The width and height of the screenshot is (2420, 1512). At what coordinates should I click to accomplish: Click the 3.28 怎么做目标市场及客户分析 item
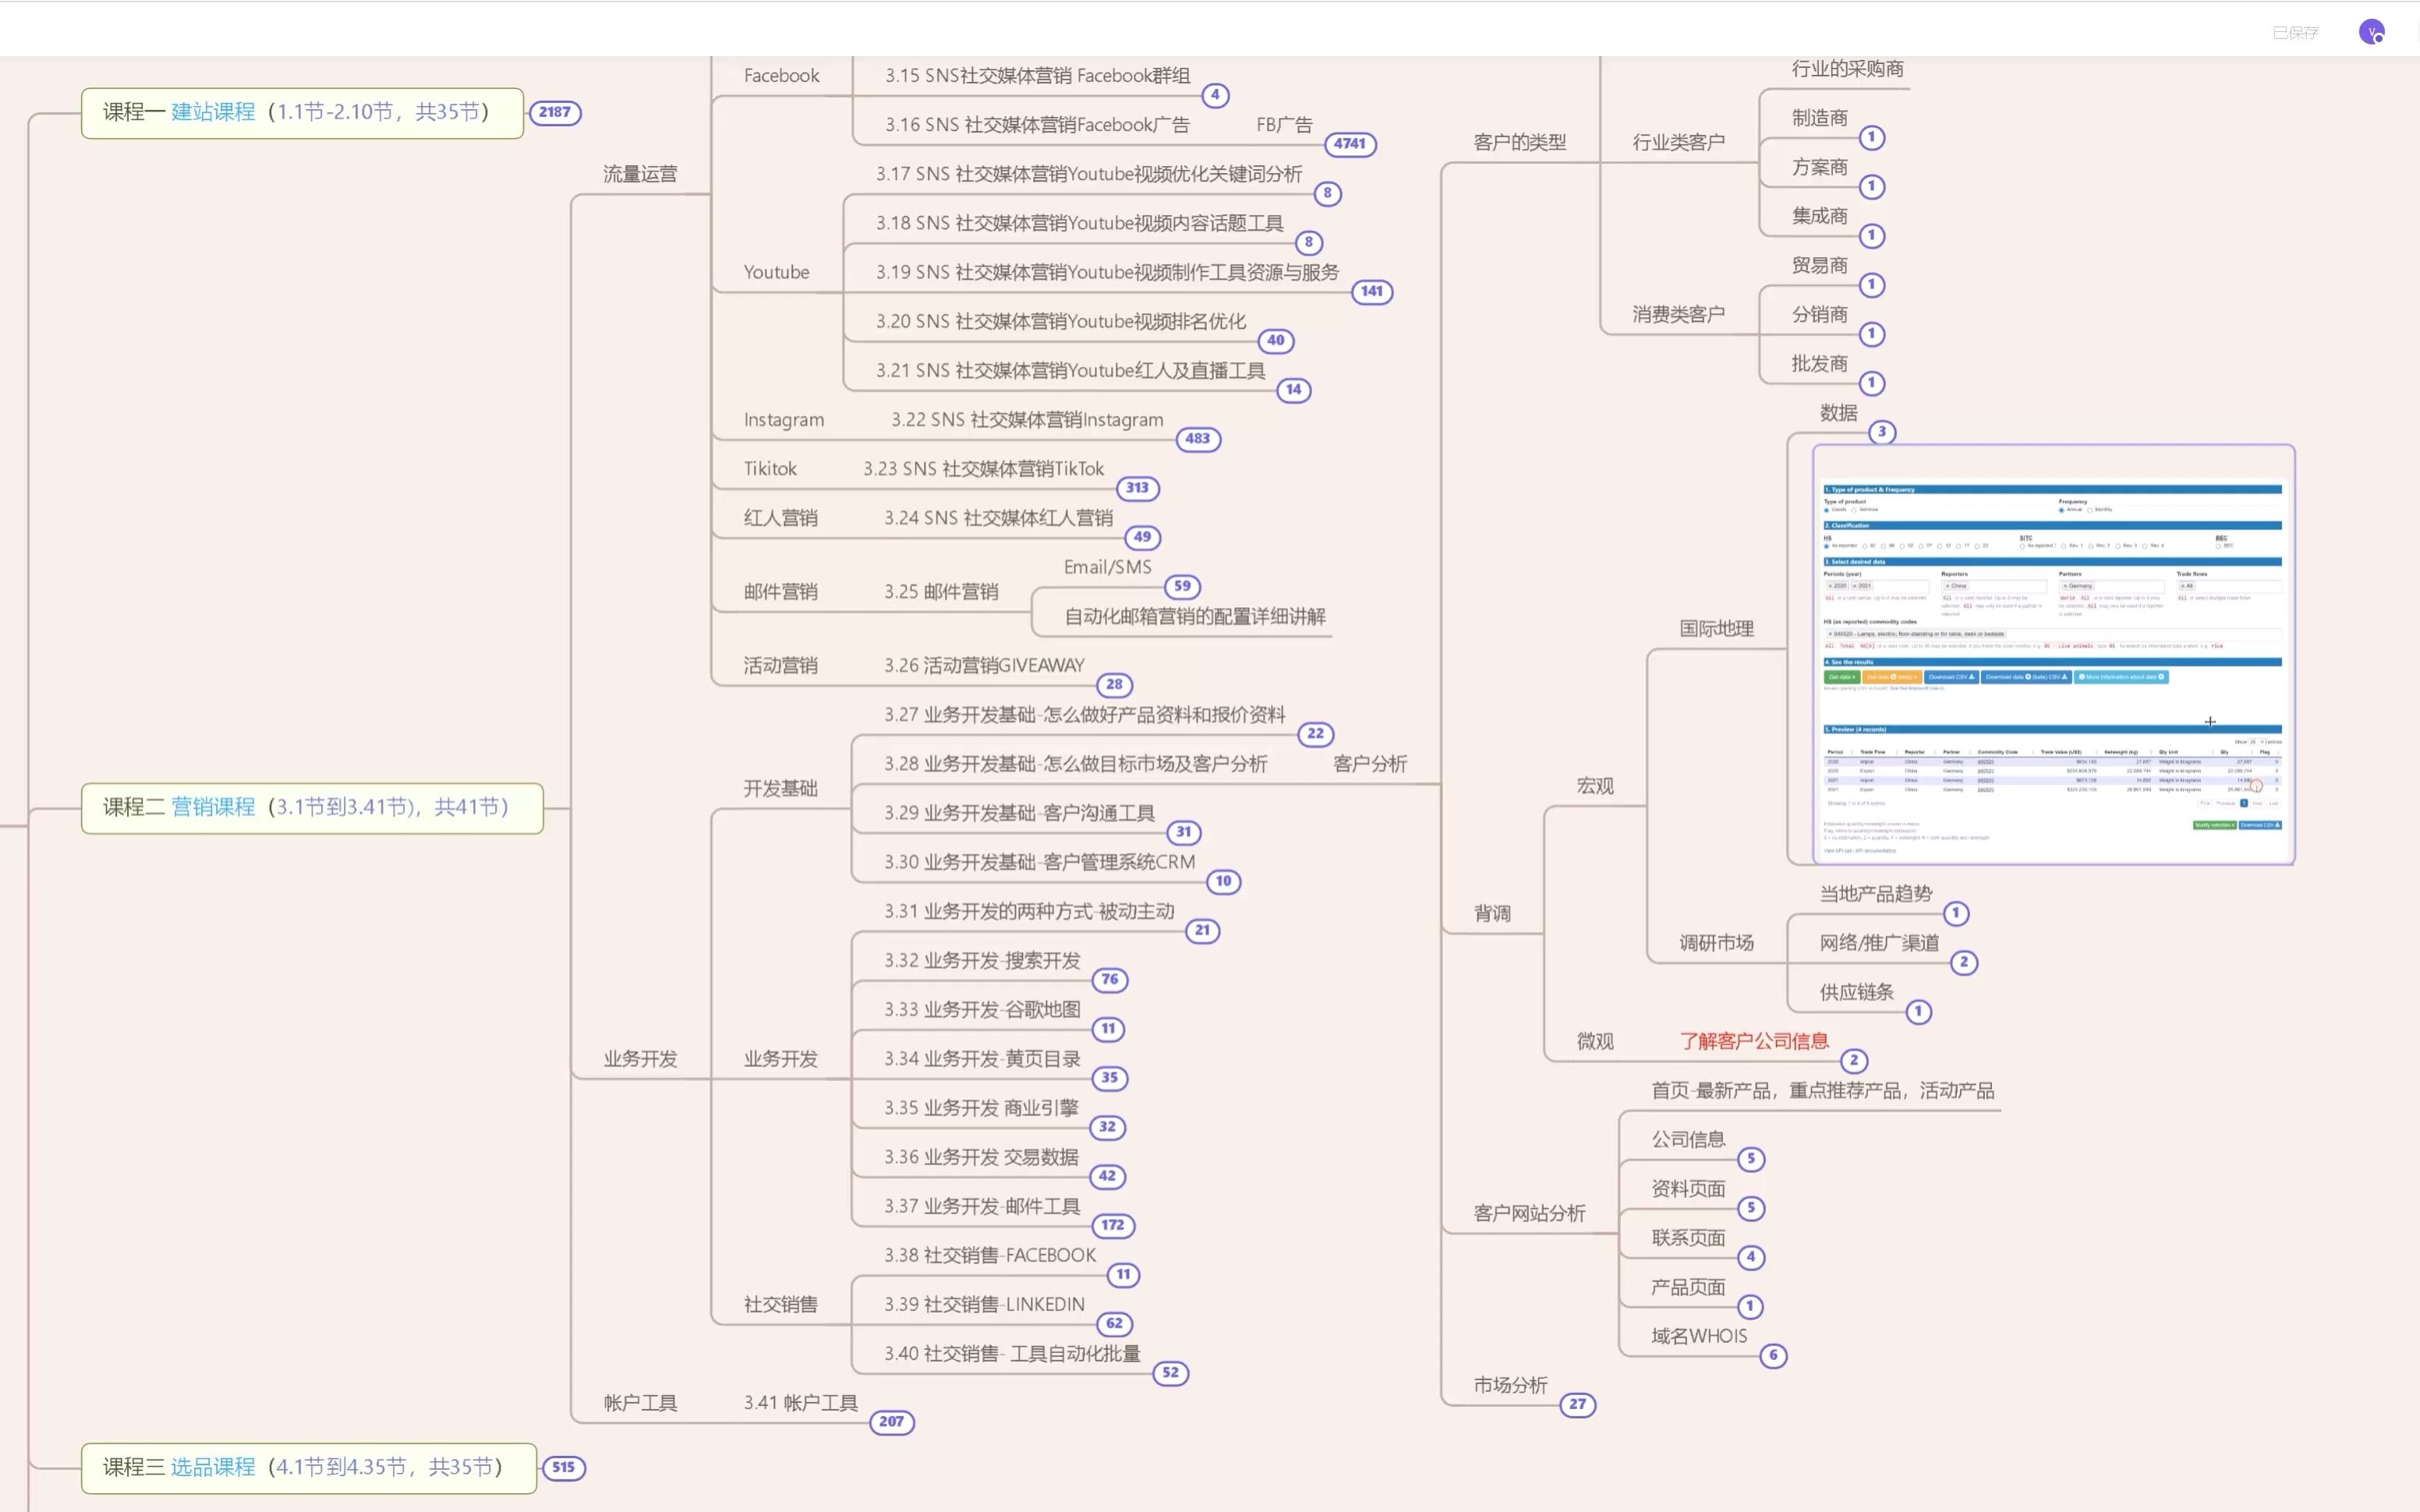tap(1075, 764)
